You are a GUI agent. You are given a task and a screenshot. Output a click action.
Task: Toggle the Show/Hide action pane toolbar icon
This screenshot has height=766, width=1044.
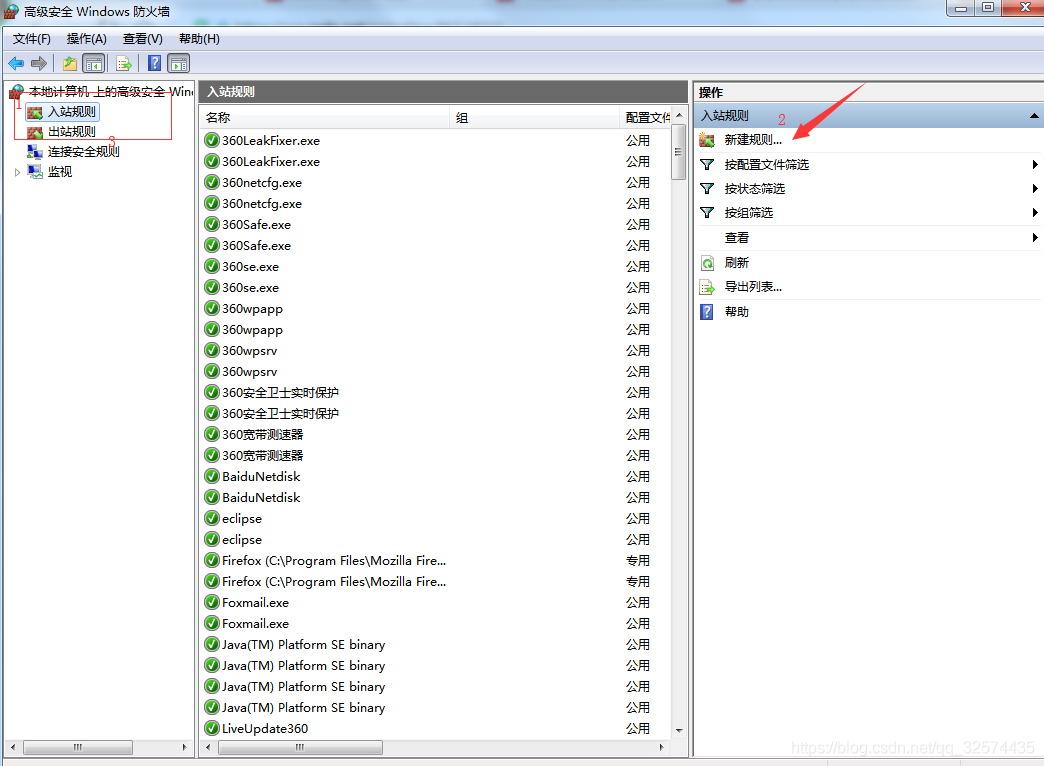click(x=178, y=63)
